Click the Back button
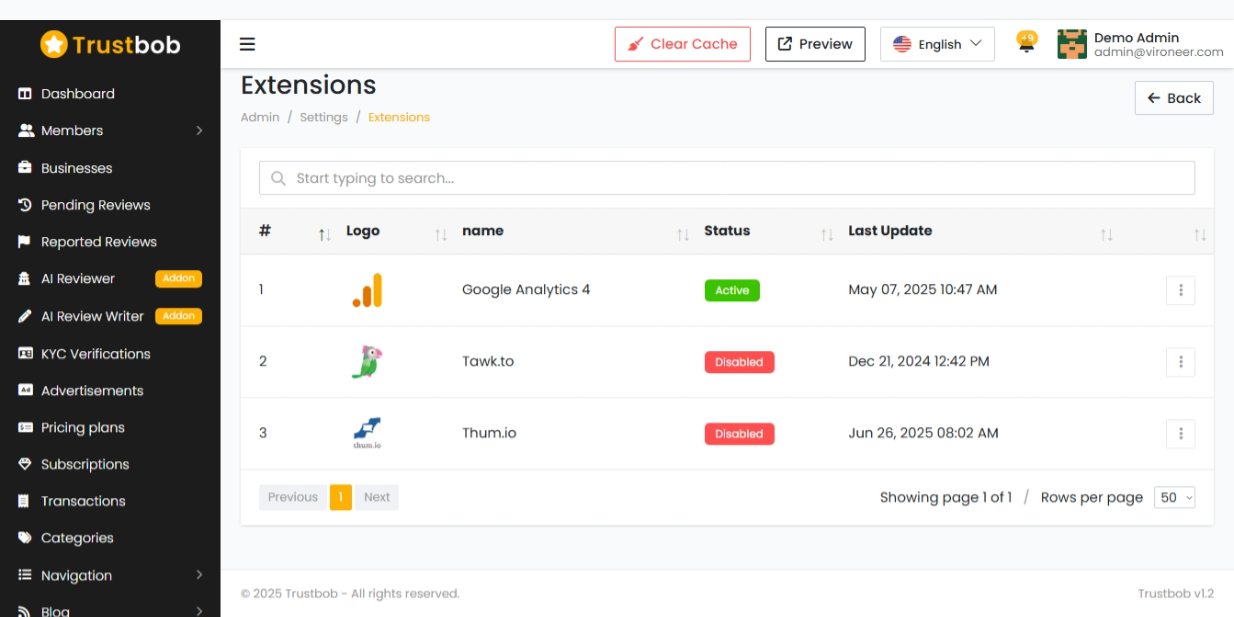The image size is (1234, 617). tap(1174, 98)
